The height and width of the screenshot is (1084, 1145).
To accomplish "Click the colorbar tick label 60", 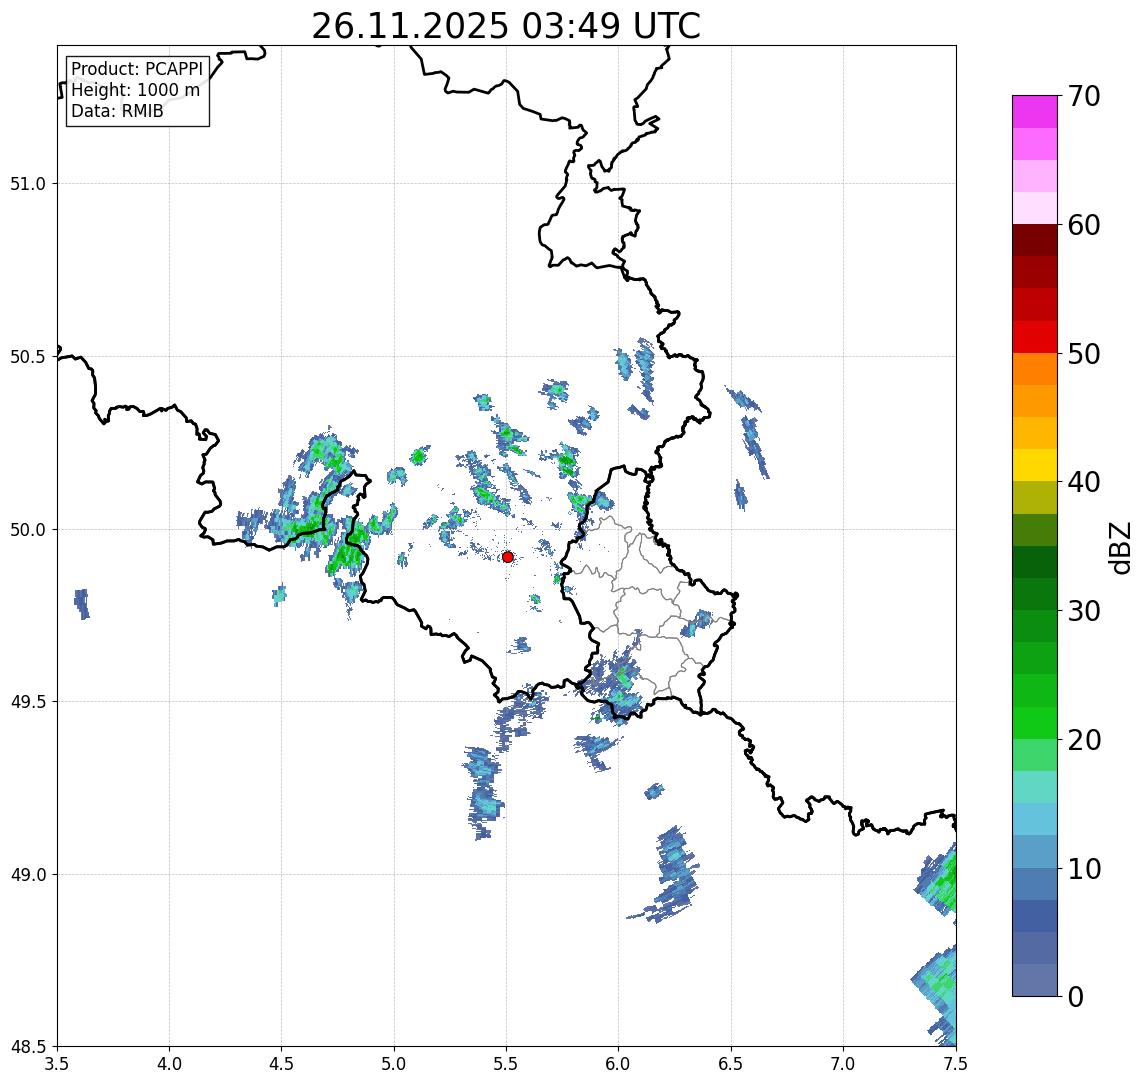I will 1083,225.
